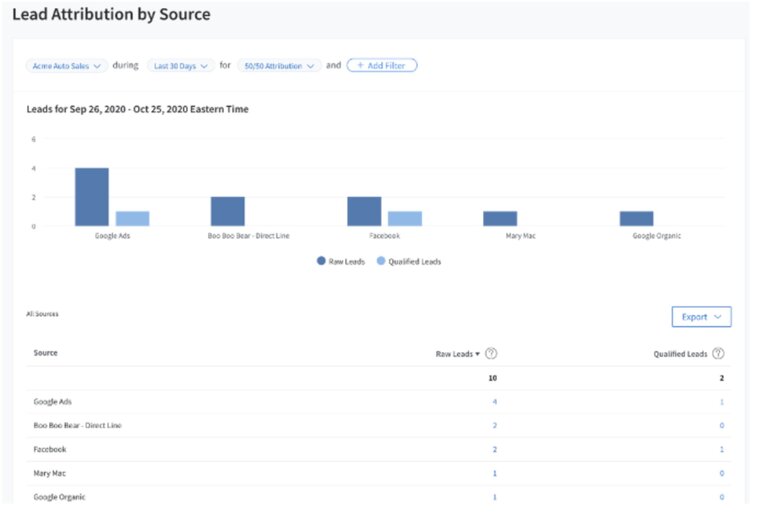This screenshot has height=517, width=759.
Task: Select the Google Ads table row name
Action: [x=52, y=402]
